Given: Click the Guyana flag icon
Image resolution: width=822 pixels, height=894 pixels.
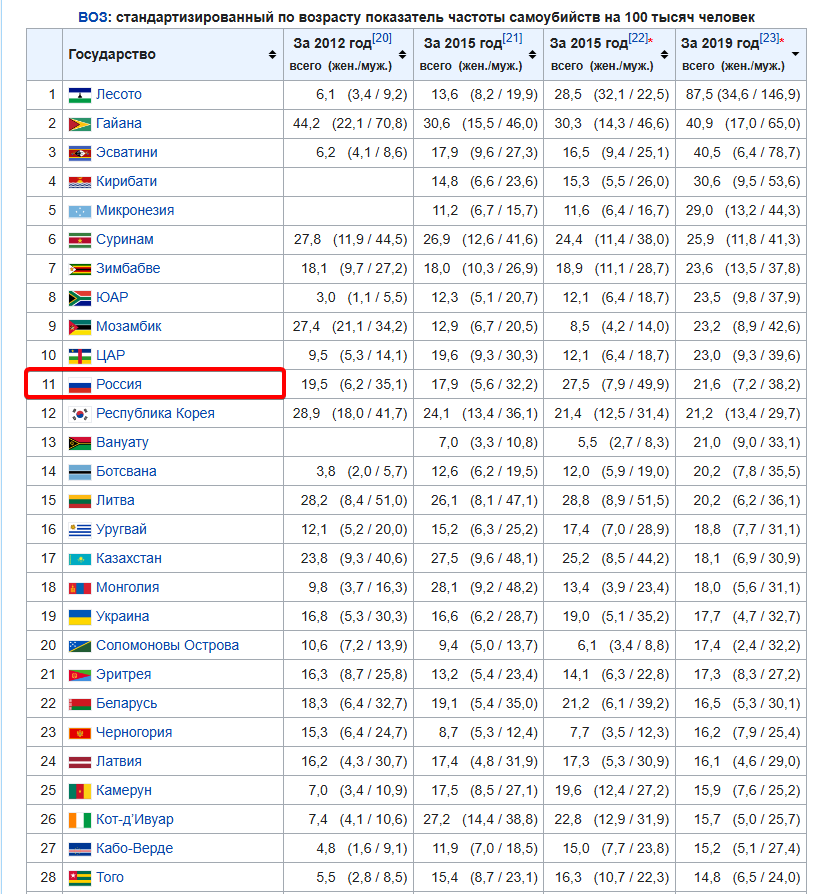Looking at the screenshot, I should pyautogui.click(x=79, y=124).
